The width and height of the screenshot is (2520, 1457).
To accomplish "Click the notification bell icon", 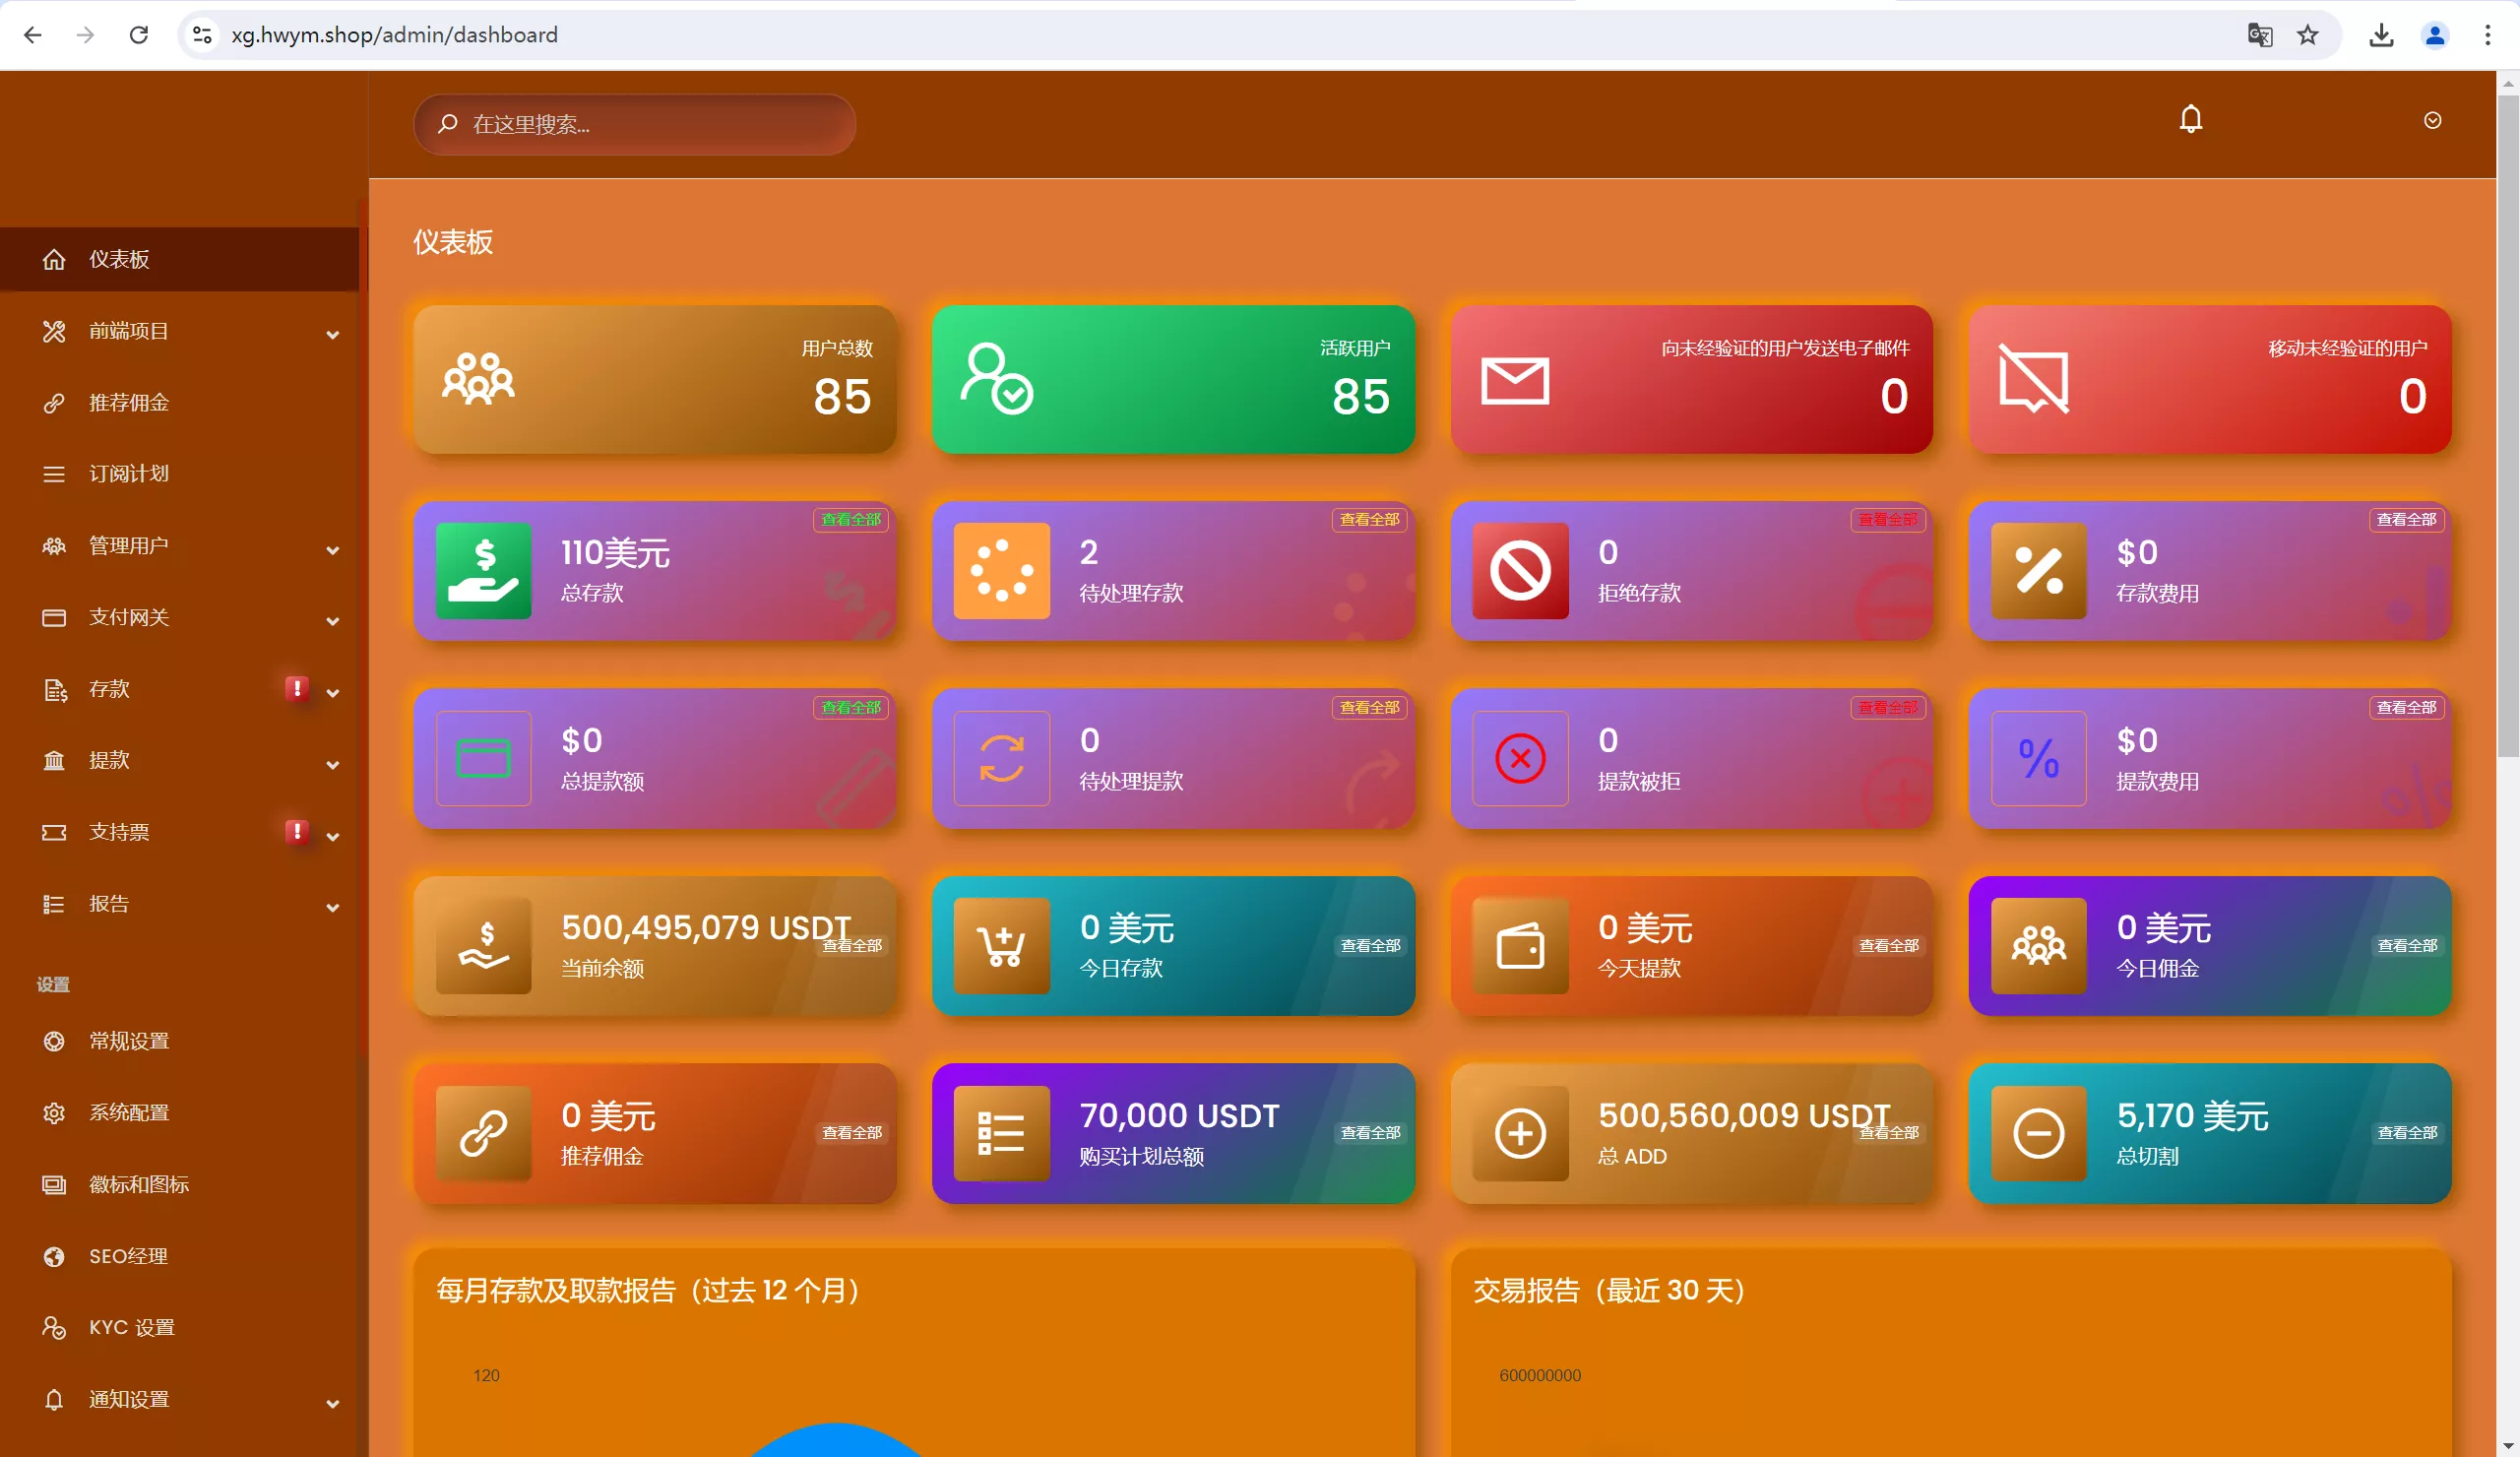I will (x=2190, y=120).
